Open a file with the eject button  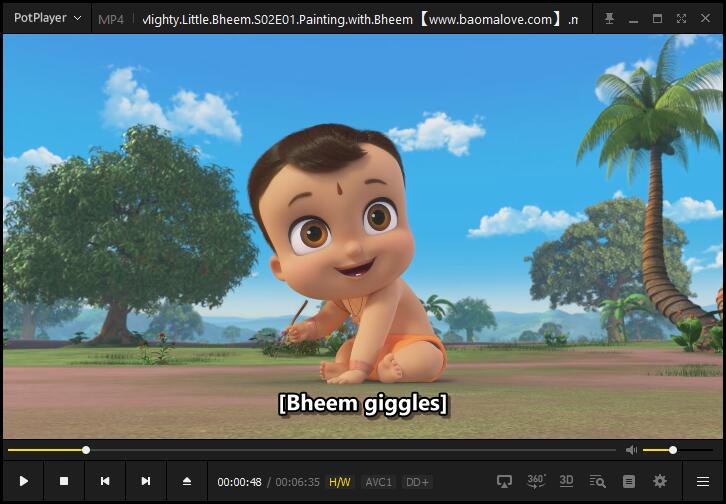pyautogui.click(x=187, y=481)
